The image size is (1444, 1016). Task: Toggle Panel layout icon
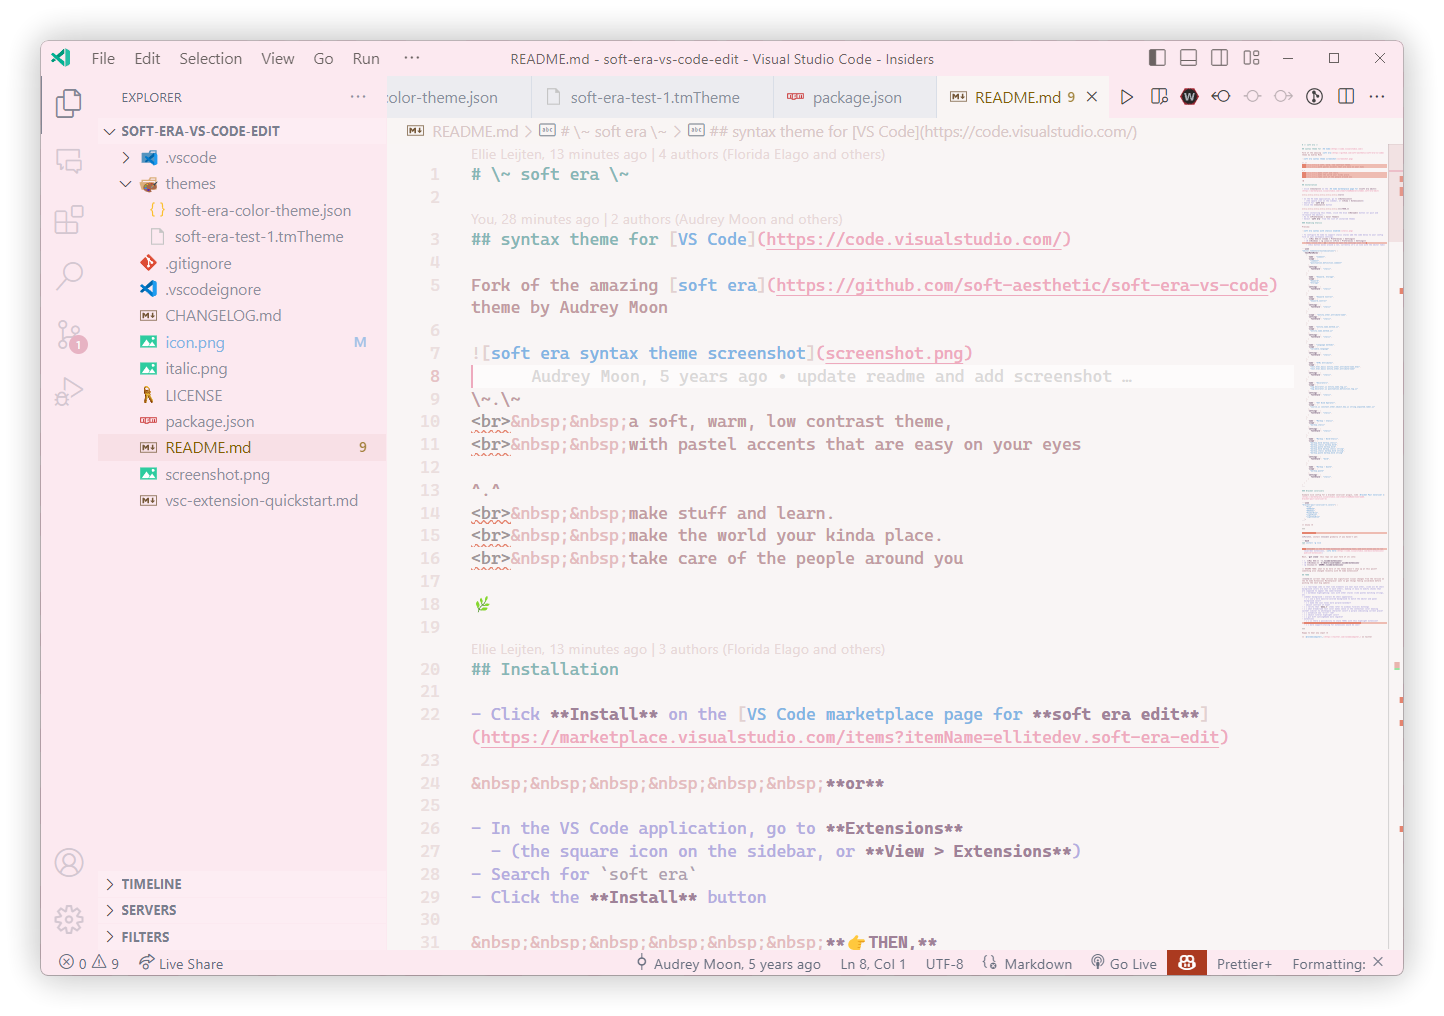coord(1188,58)
